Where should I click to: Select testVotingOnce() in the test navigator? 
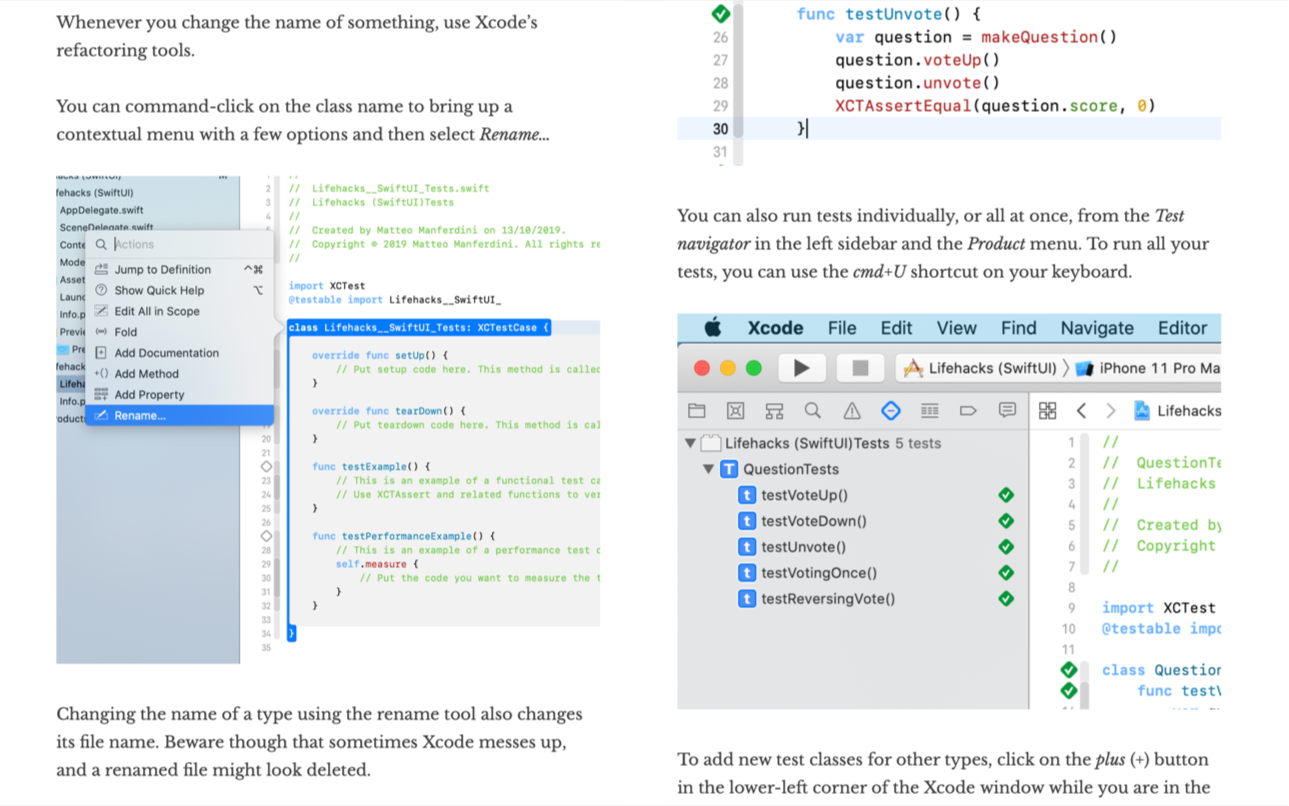pyautogui.click(x=819, y=573)
